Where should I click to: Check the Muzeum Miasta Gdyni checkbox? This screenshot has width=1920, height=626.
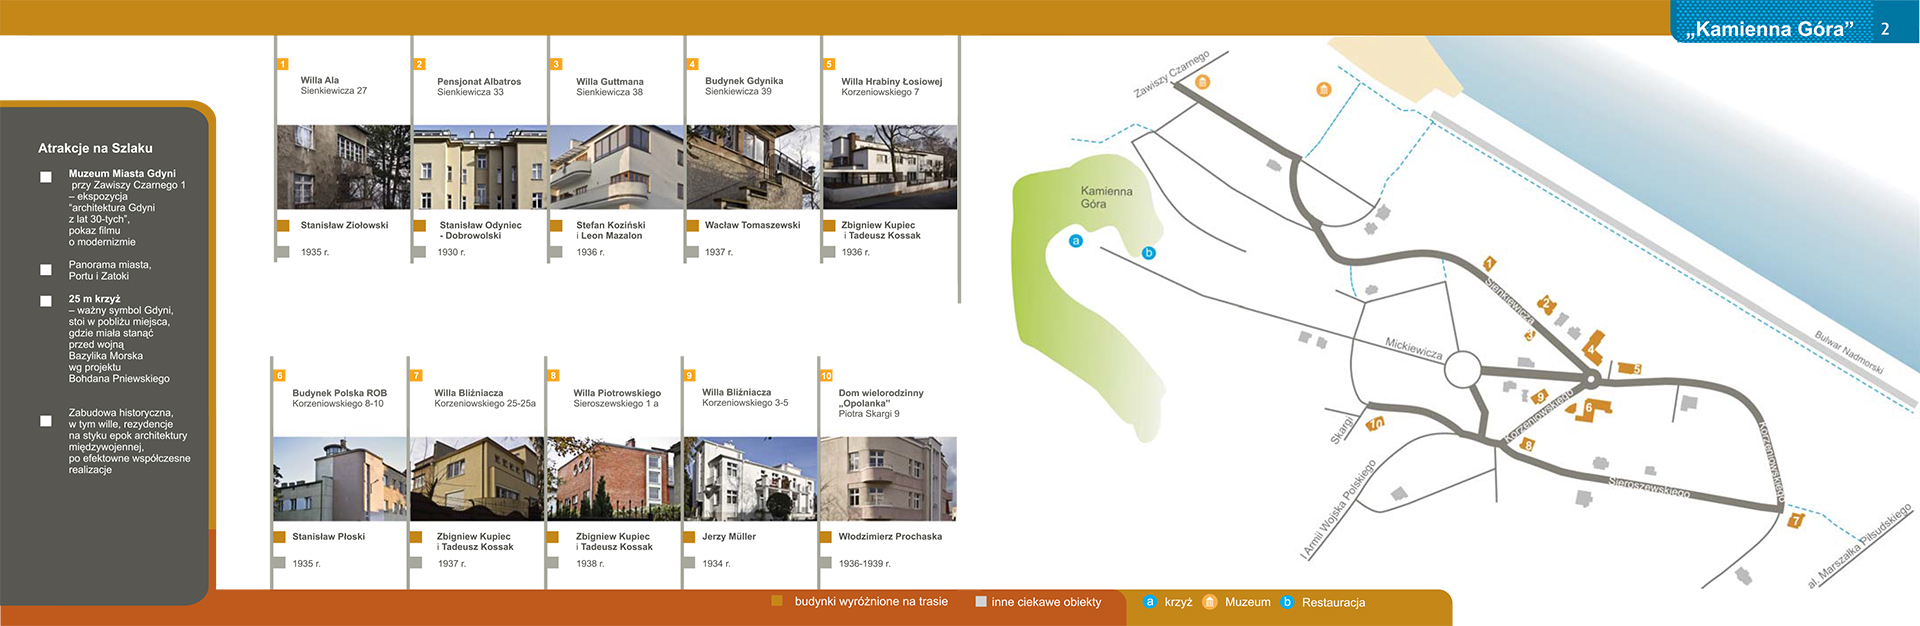coord(46,177)
